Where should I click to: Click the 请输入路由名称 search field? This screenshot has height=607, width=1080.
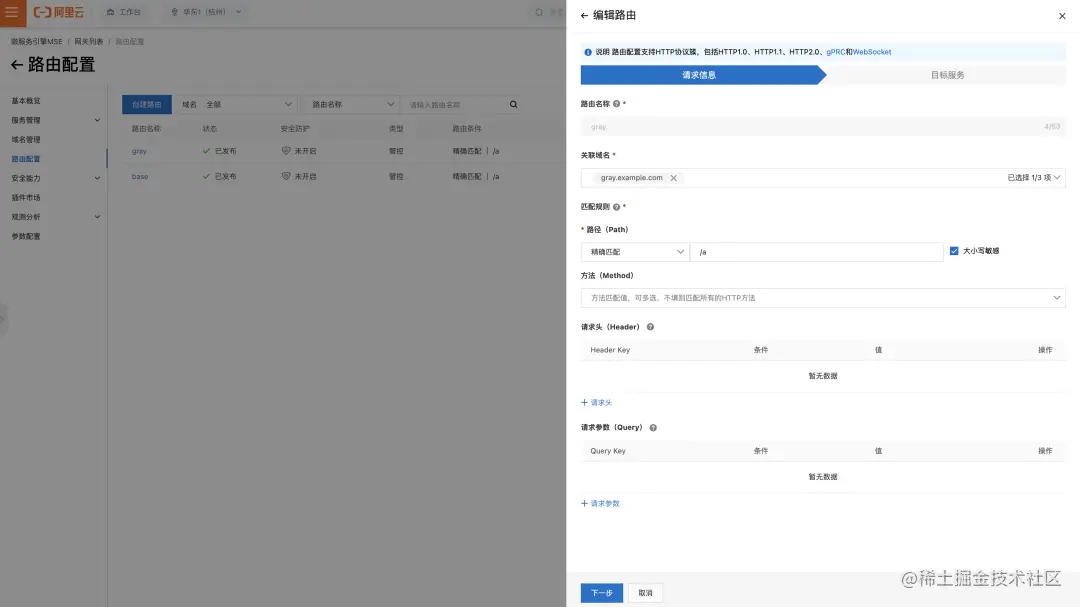[x=455, y=105]
